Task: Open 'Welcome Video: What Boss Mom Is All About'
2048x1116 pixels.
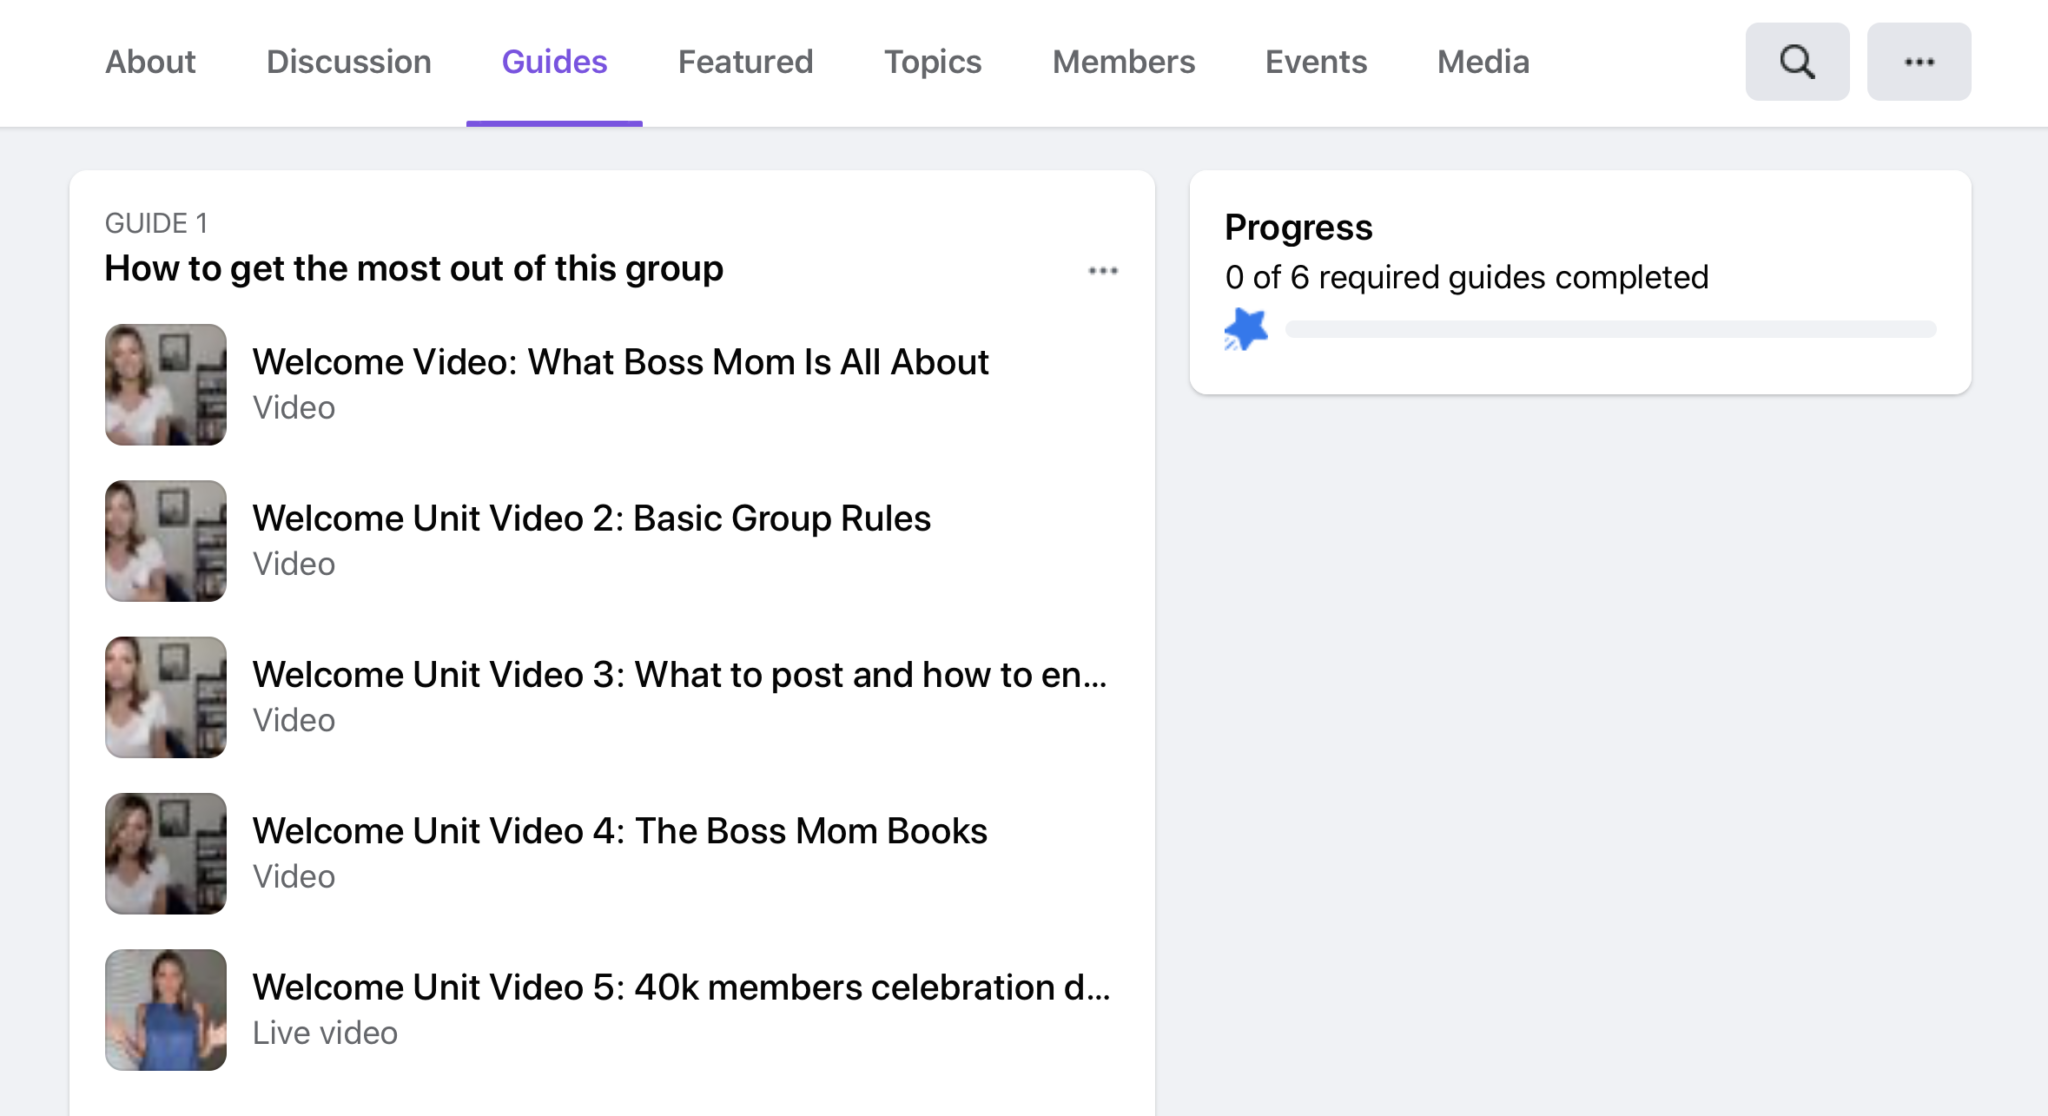Action: (x=620, y=362)
